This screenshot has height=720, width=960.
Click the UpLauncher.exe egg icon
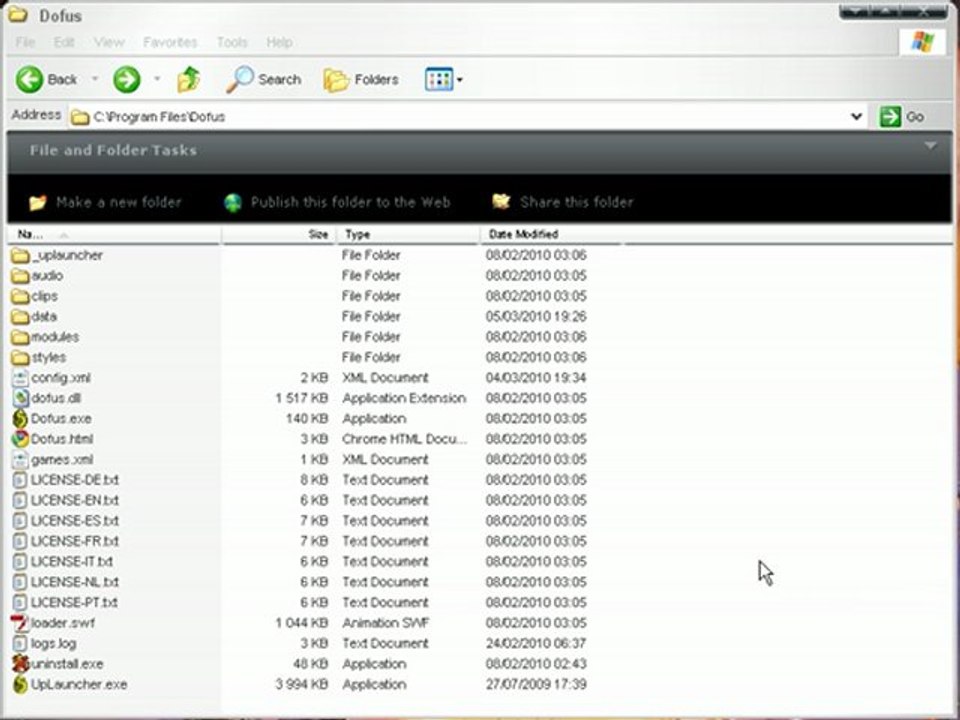coord(20,684)
